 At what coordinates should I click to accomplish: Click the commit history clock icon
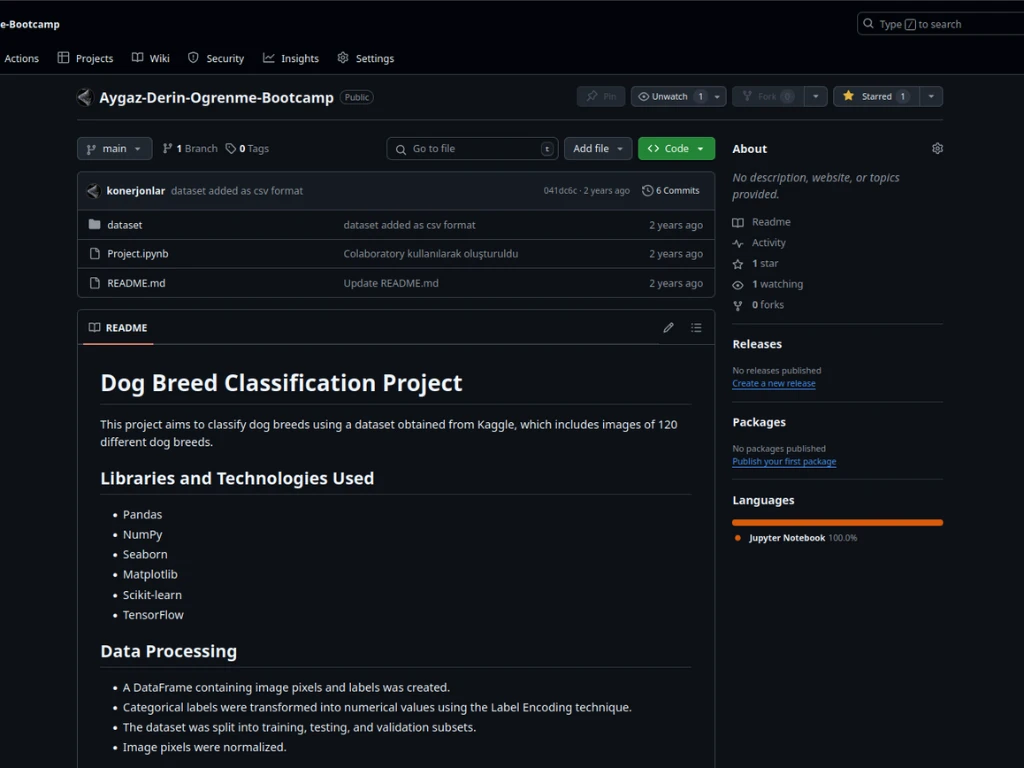coord(648,191)
